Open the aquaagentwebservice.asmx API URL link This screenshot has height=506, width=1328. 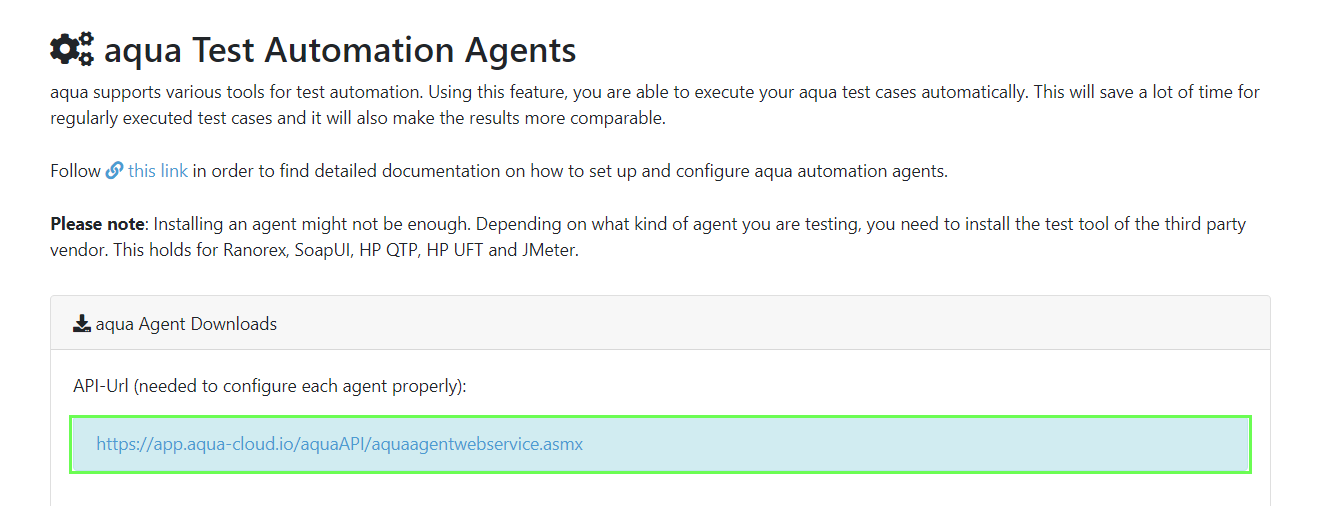coord(339,444)
